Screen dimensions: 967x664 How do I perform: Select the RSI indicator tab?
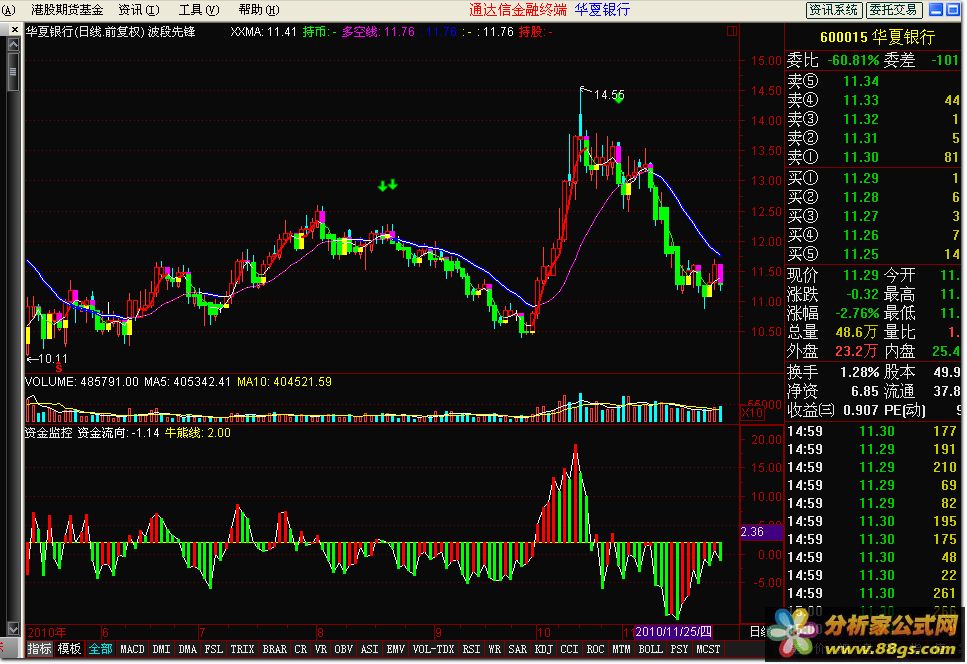click(471, 649)
